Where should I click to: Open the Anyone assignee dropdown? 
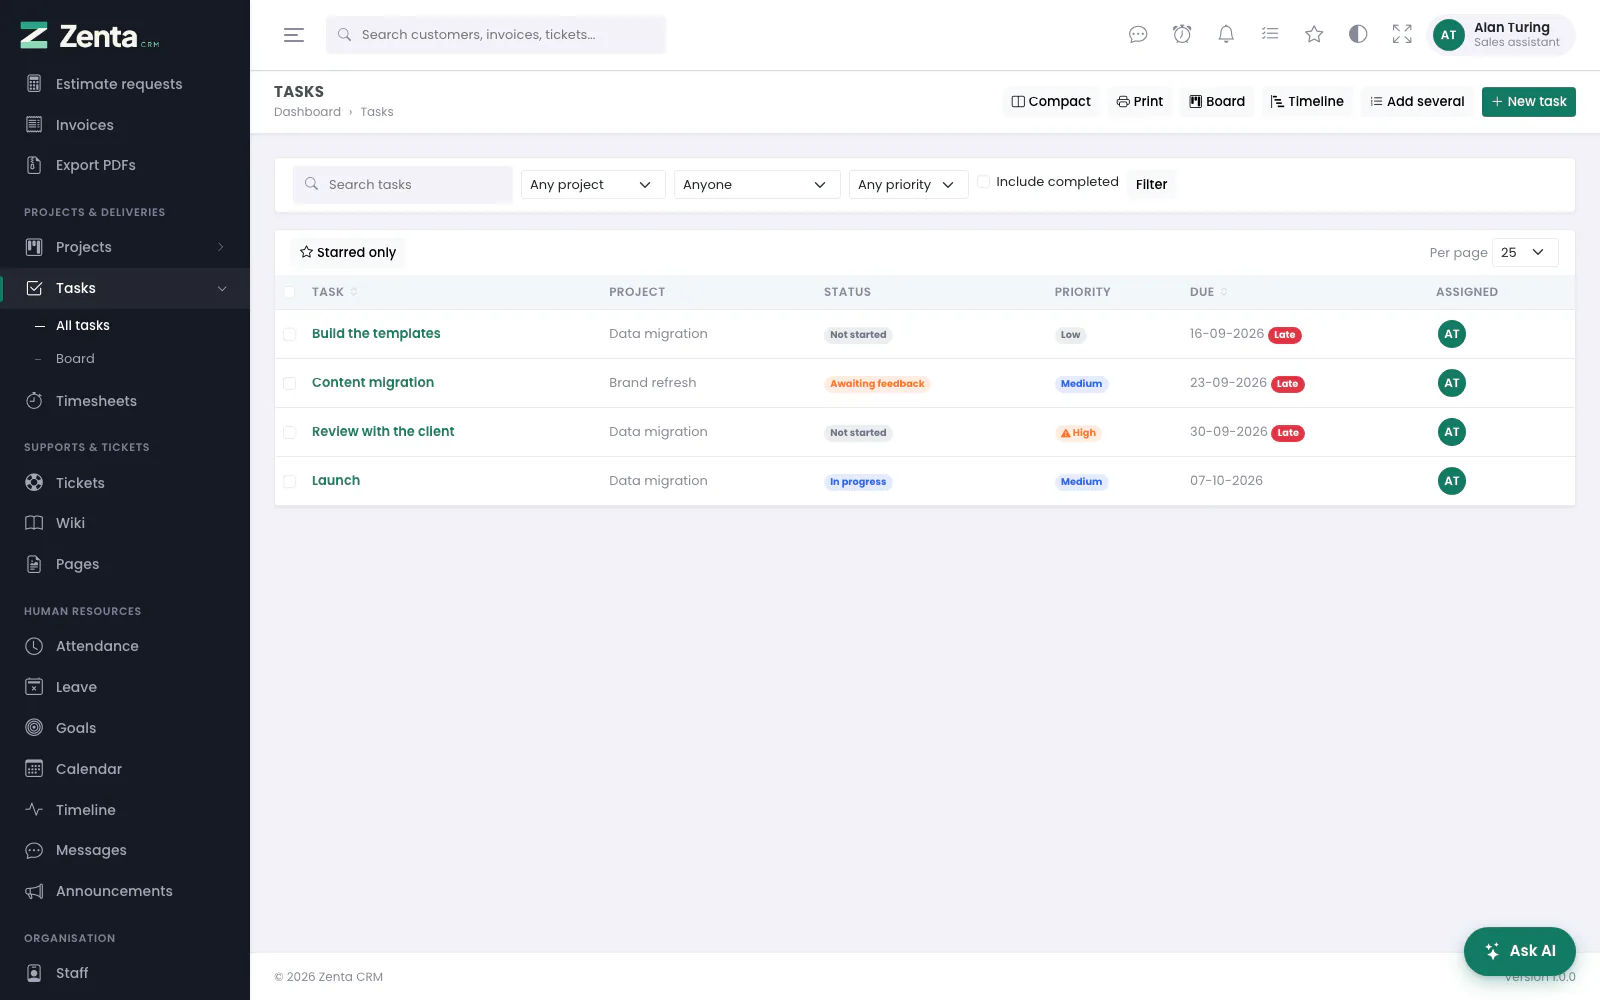pos(757,185)
